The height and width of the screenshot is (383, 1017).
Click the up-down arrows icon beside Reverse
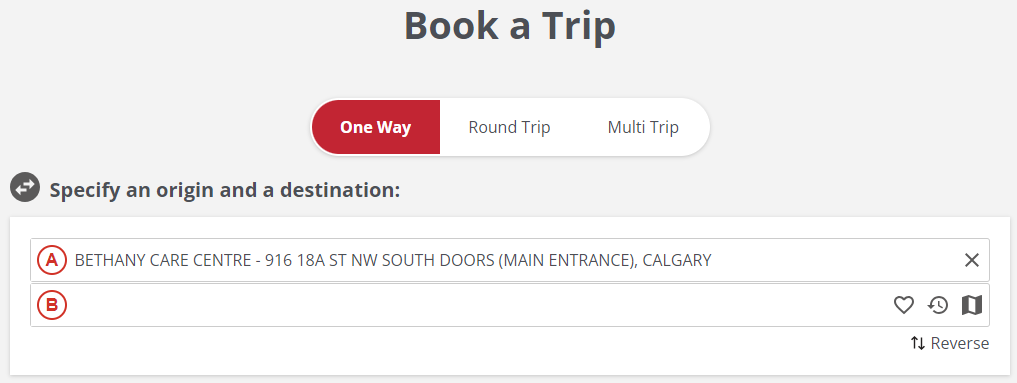tap(917, 343)
